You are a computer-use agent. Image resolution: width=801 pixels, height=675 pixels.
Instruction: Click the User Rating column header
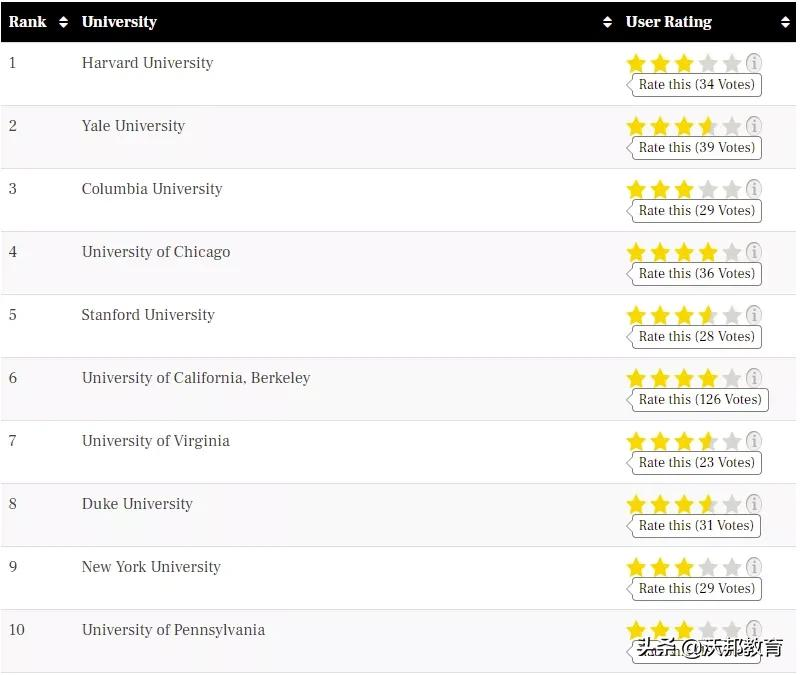click(x=669, y=22)
